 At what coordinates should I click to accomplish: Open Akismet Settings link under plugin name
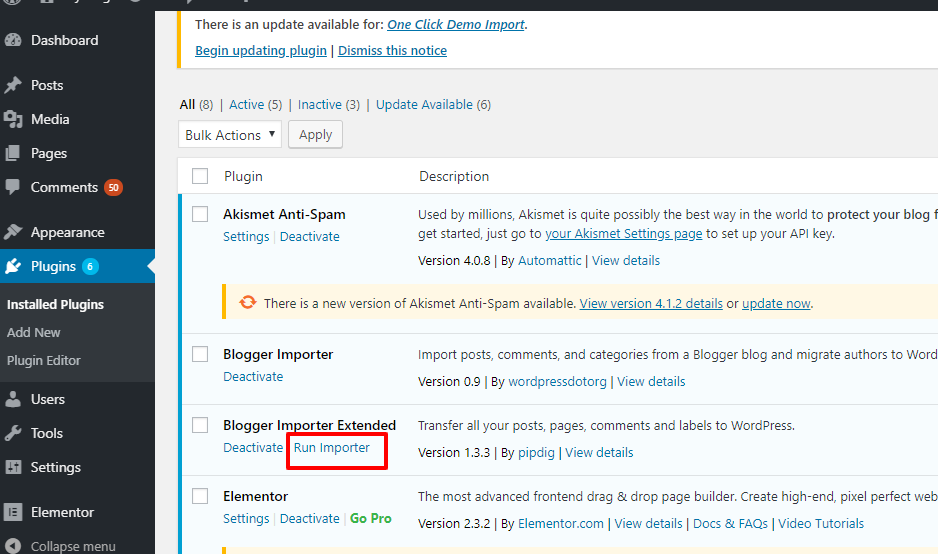246,236
